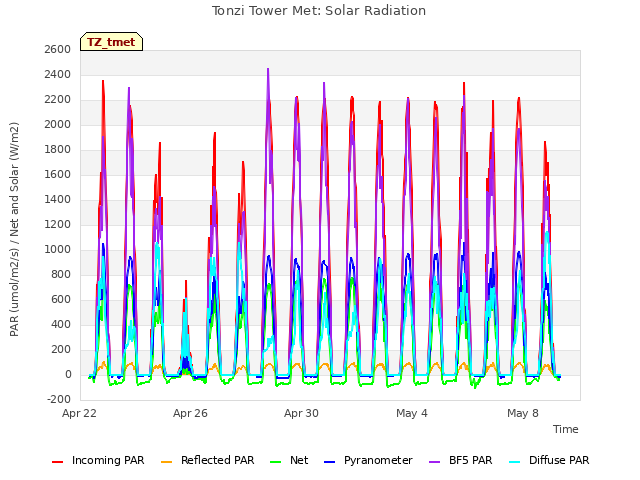Click the small red peak just before Apr 26
The height and width of the screenshot is (480, 640).
point(186,281)
